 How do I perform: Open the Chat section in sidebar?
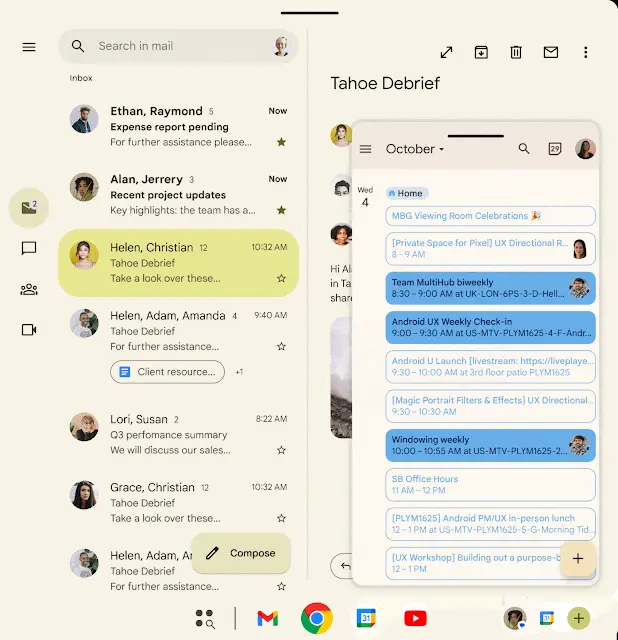tap(29, 249)
